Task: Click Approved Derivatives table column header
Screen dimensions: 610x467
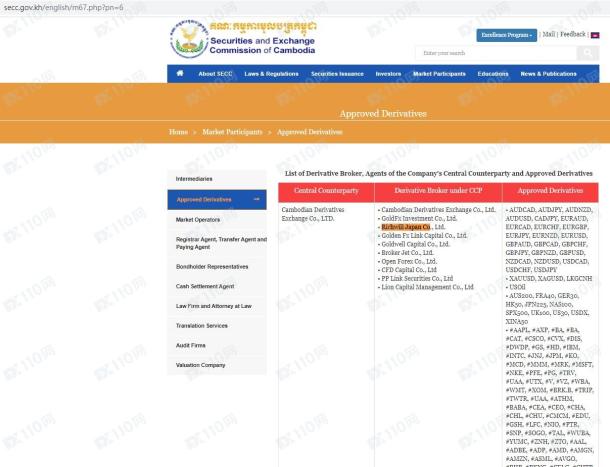Action: pos(550,191)
